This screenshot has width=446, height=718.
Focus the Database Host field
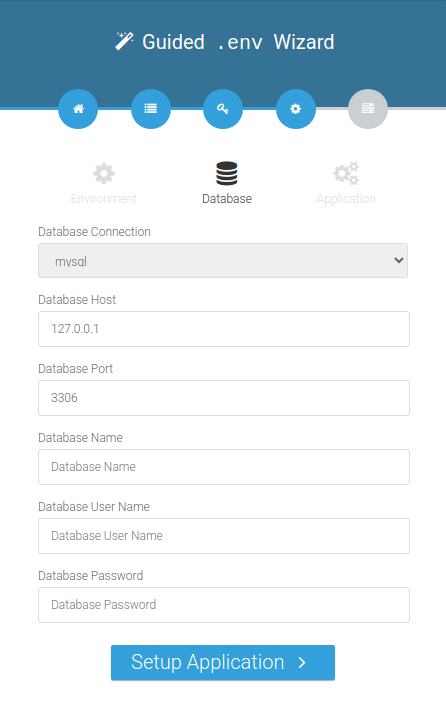coord(224,329)
